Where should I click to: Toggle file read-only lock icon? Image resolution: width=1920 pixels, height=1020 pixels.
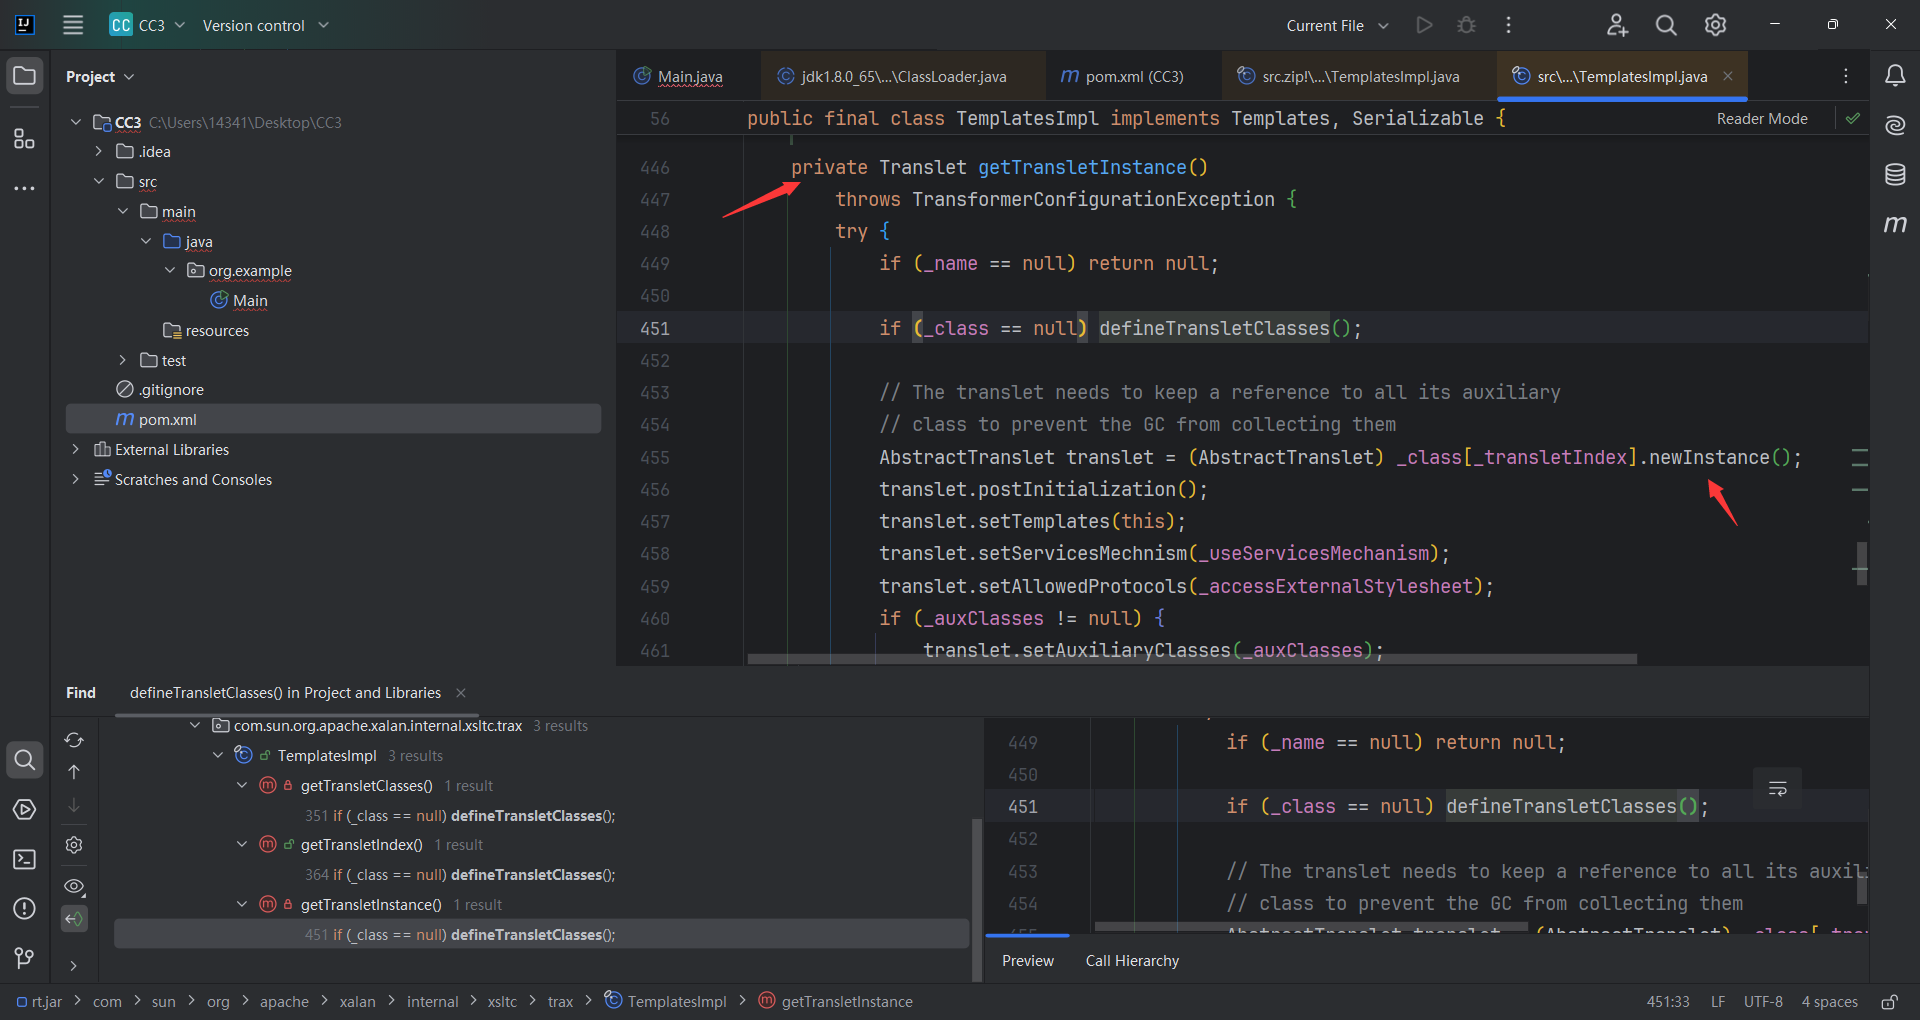pyautogui.click(x=1890, y=1002)
